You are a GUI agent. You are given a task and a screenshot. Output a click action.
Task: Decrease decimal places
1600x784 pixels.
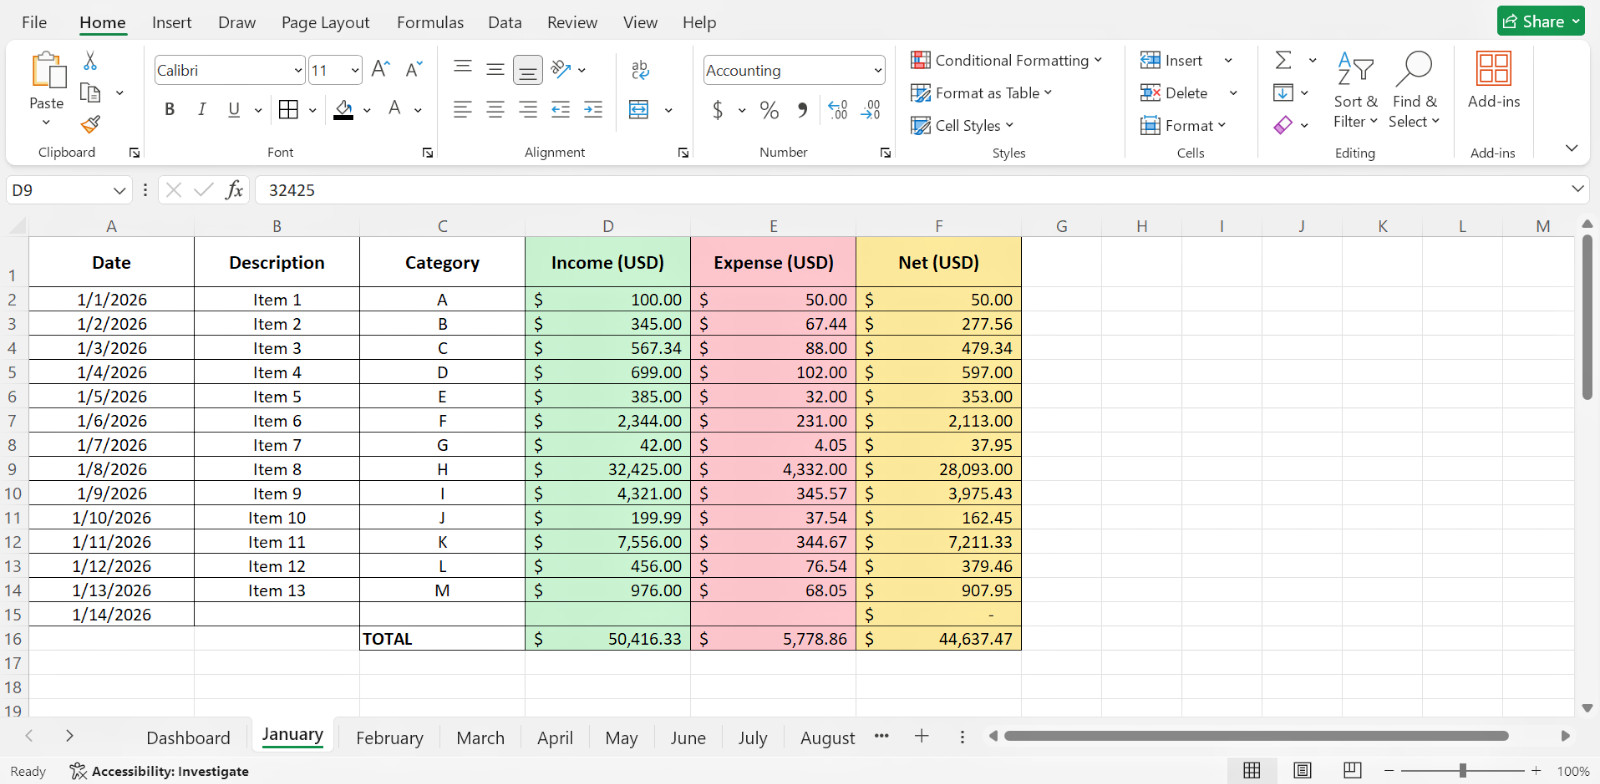(x=871, y=110)
